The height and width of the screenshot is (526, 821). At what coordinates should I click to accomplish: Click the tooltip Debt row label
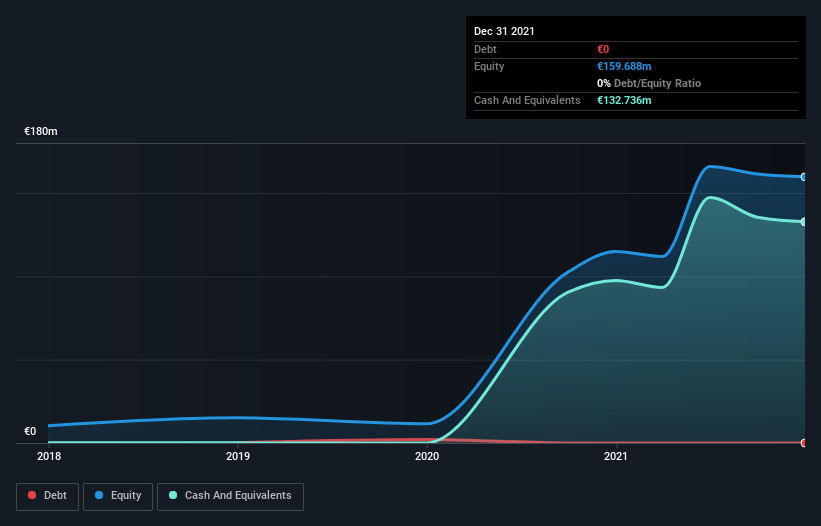tap(485, 49)
